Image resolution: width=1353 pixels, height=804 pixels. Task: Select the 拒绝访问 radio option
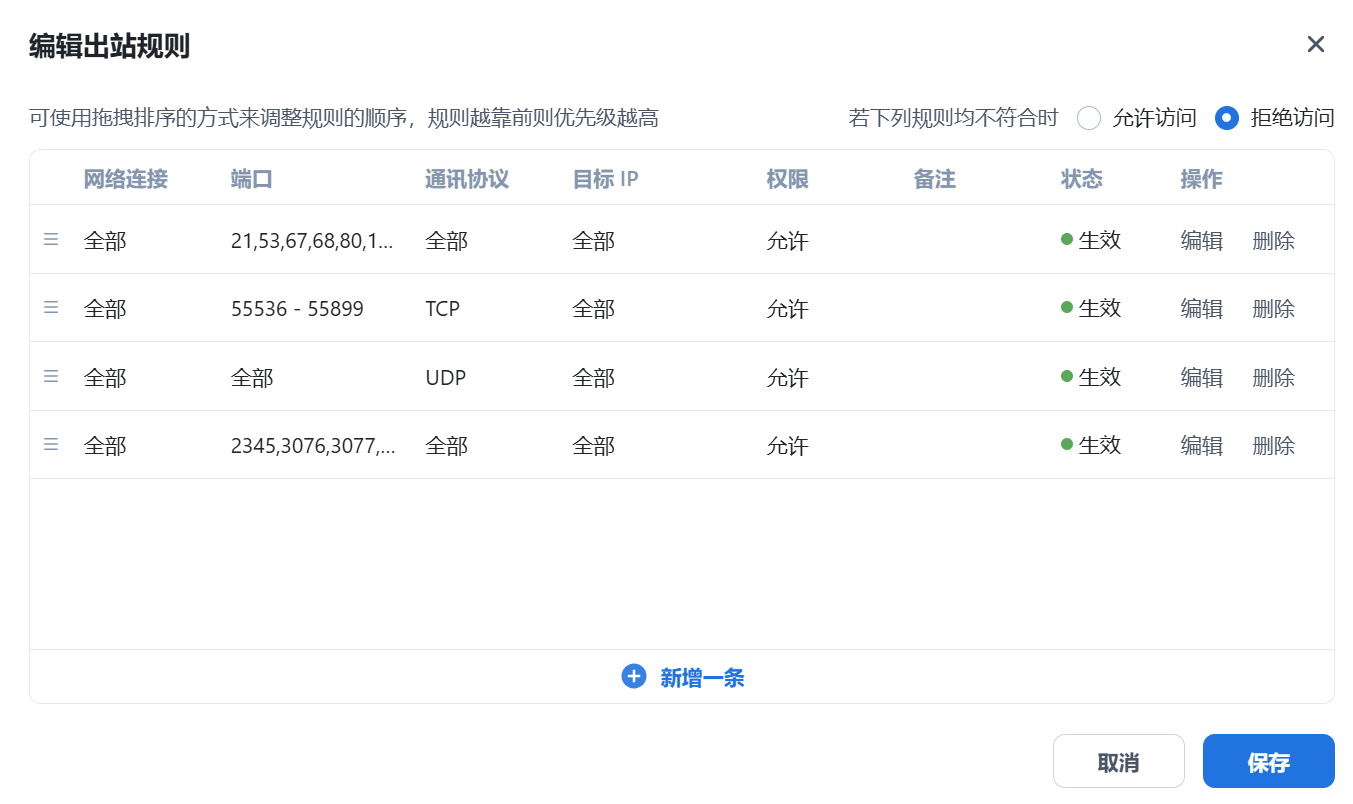pos(1227,118)
